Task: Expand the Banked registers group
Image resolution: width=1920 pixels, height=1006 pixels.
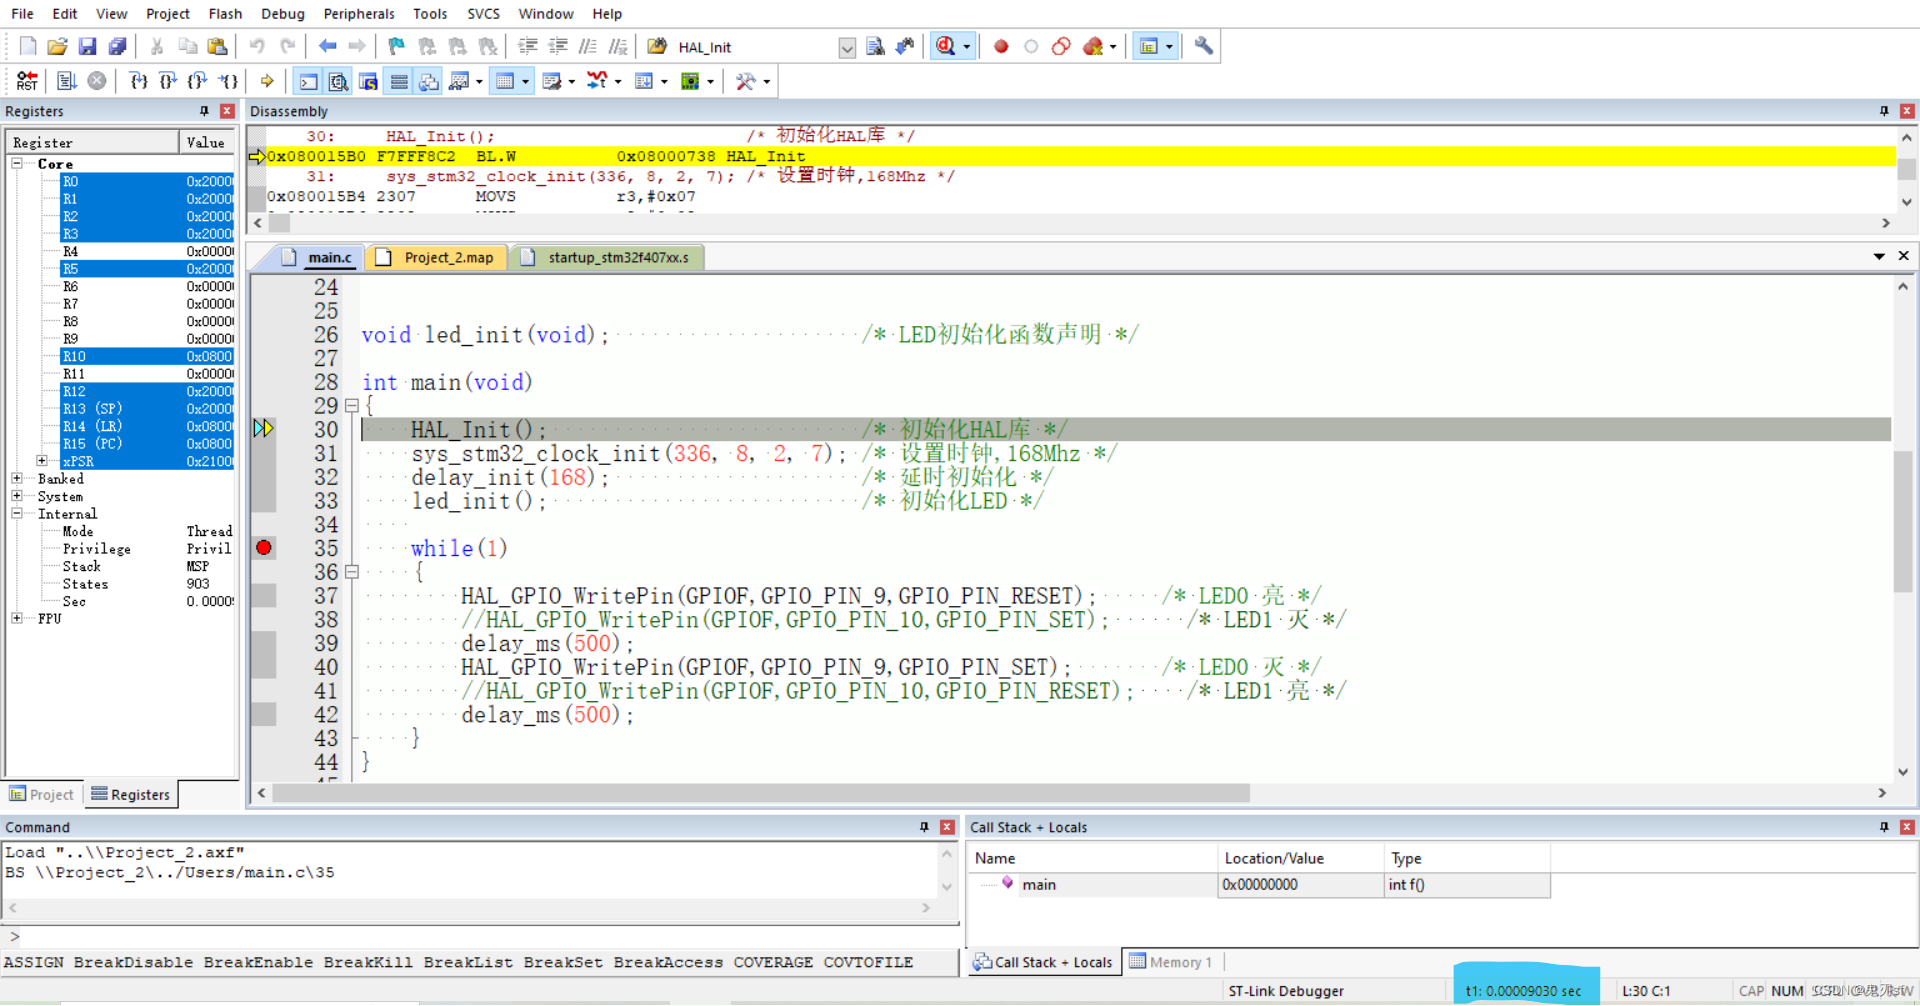Action: [x=17, y=479]
